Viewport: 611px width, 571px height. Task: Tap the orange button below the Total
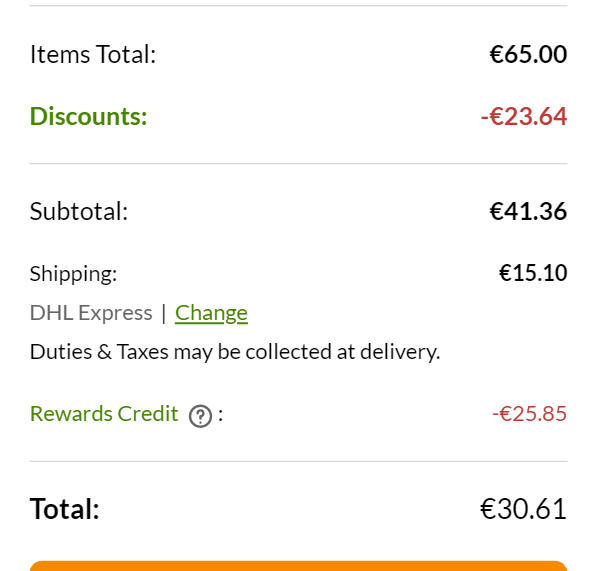pyautogui.click(x=298, y=566)
